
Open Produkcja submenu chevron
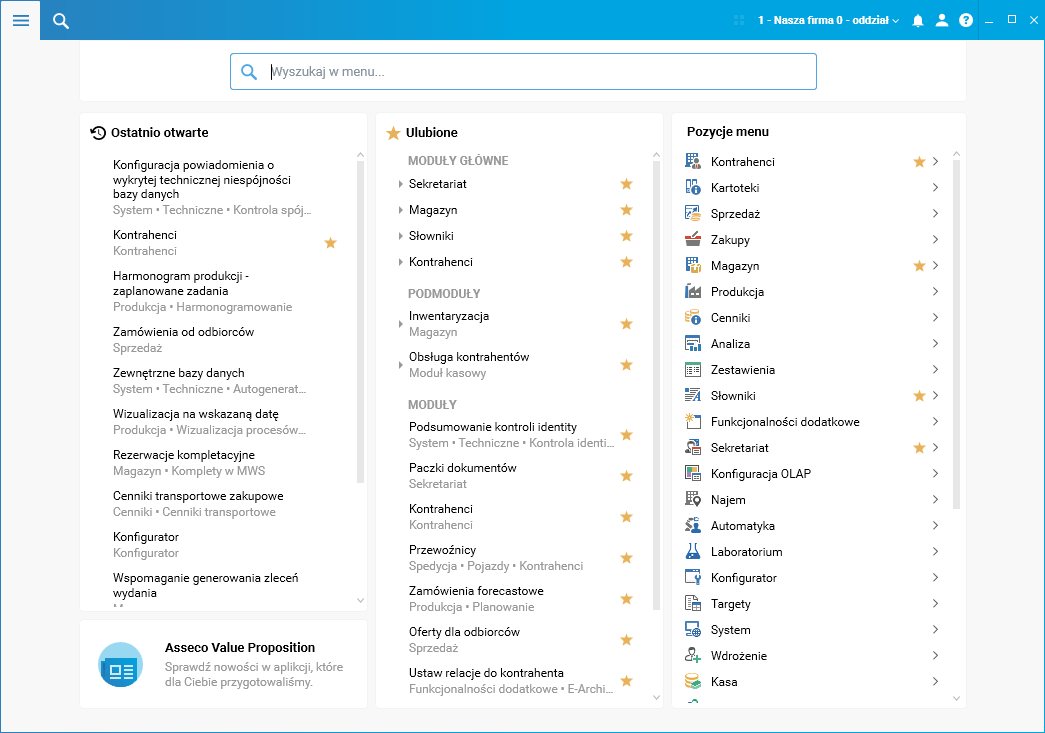[935, 291]
